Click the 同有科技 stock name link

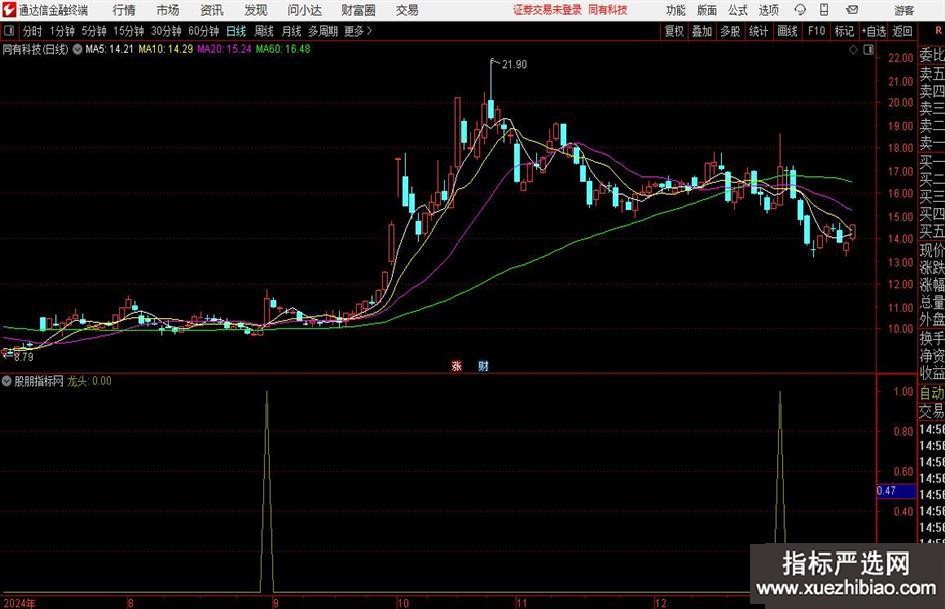pyautogui.click(x=608, y=10)
